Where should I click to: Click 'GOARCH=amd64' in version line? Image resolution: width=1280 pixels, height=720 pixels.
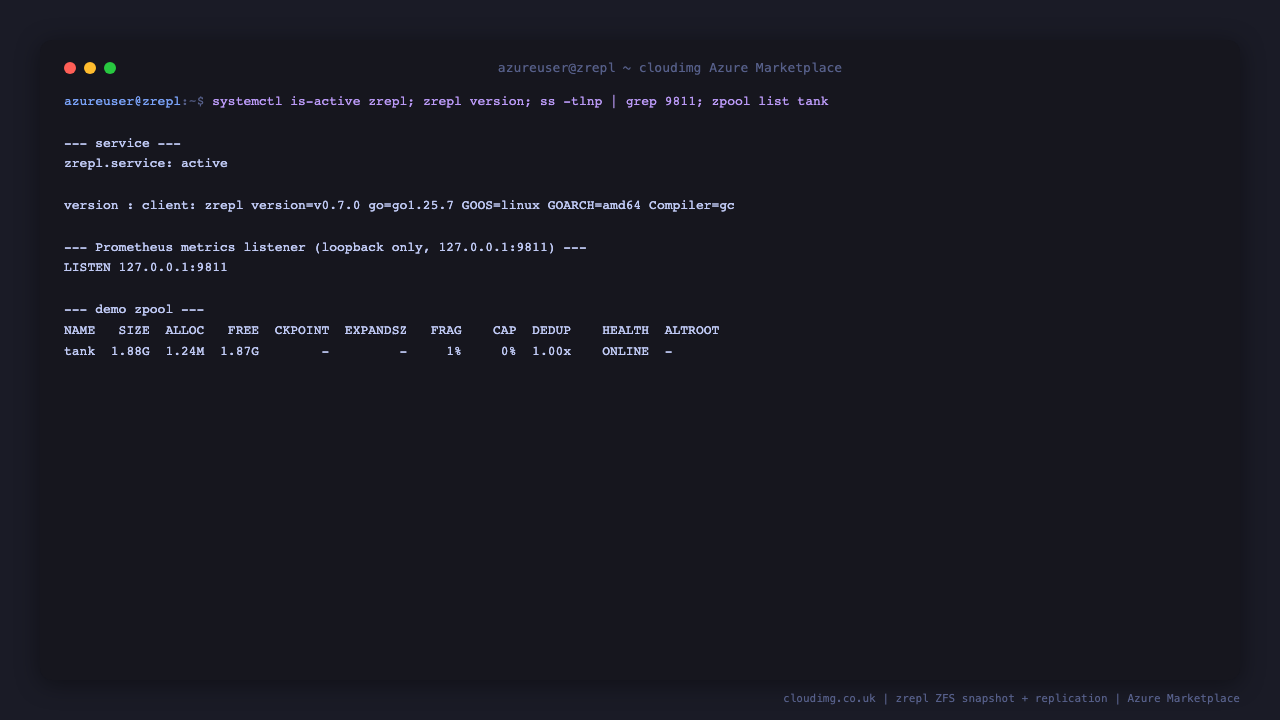coord(594,205)
